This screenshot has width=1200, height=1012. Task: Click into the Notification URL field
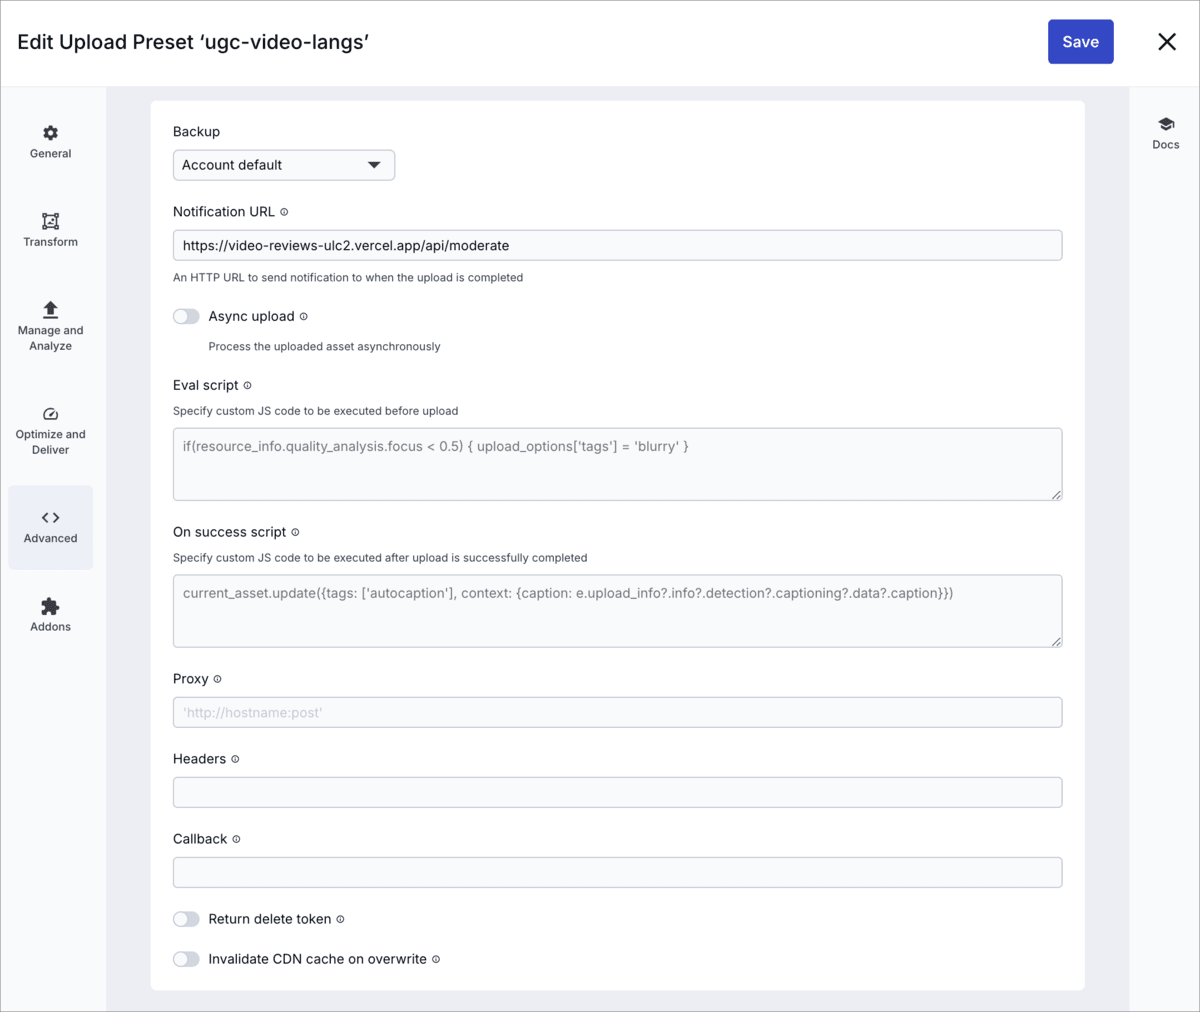tap(617, 245)
